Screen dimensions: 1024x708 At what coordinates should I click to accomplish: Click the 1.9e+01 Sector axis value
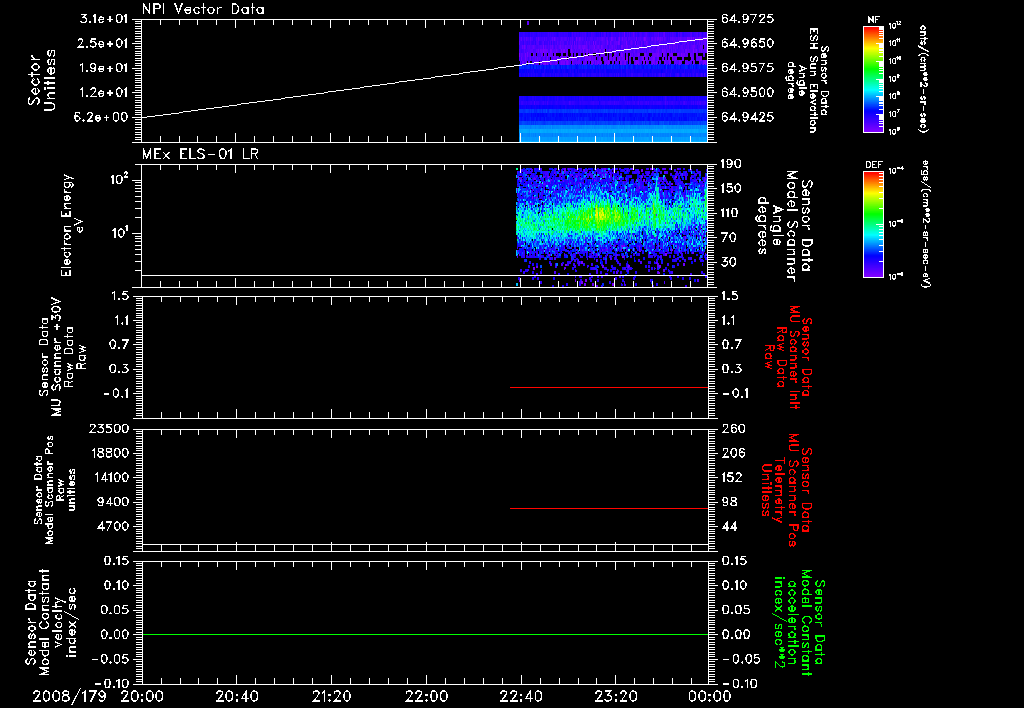(x=104, y=68)
